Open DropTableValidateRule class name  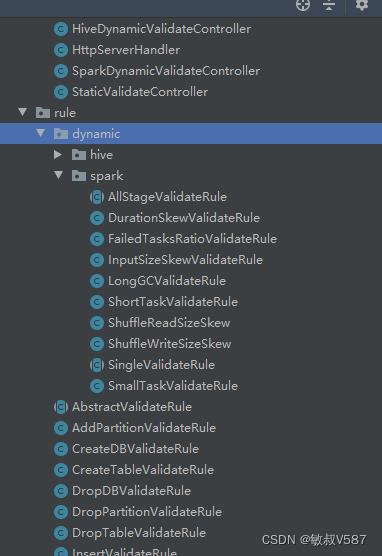point(139,533)
